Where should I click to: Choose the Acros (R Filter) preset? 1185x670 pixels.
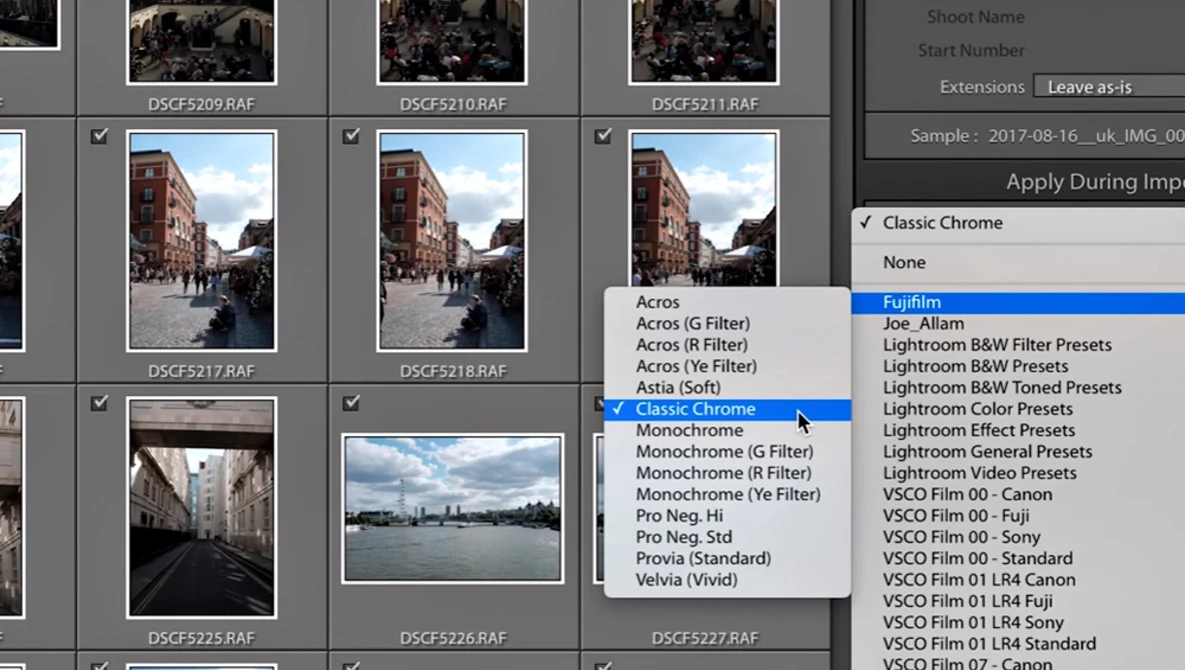click(x=727, y=344)
